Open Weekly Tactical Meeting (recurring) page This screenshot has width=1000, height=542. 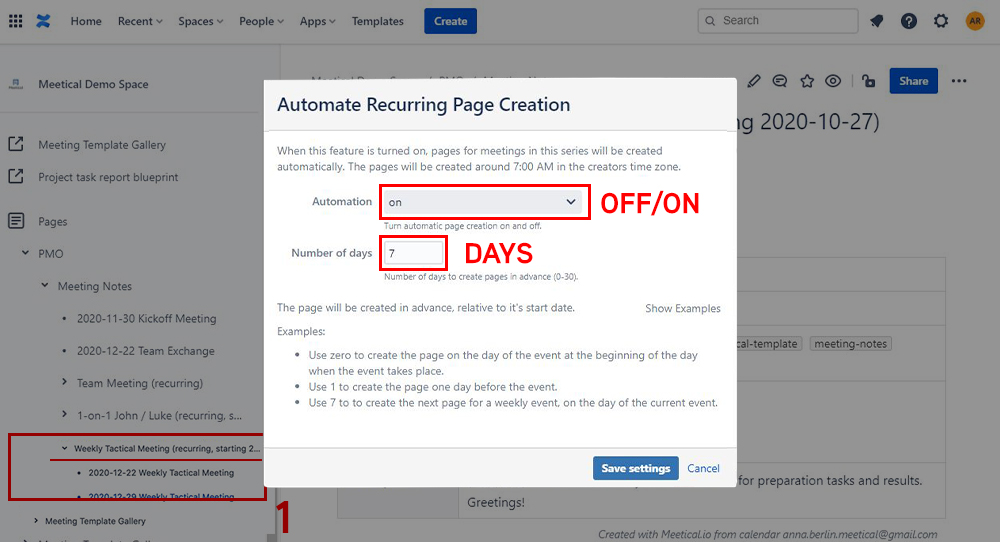(167, 448)
